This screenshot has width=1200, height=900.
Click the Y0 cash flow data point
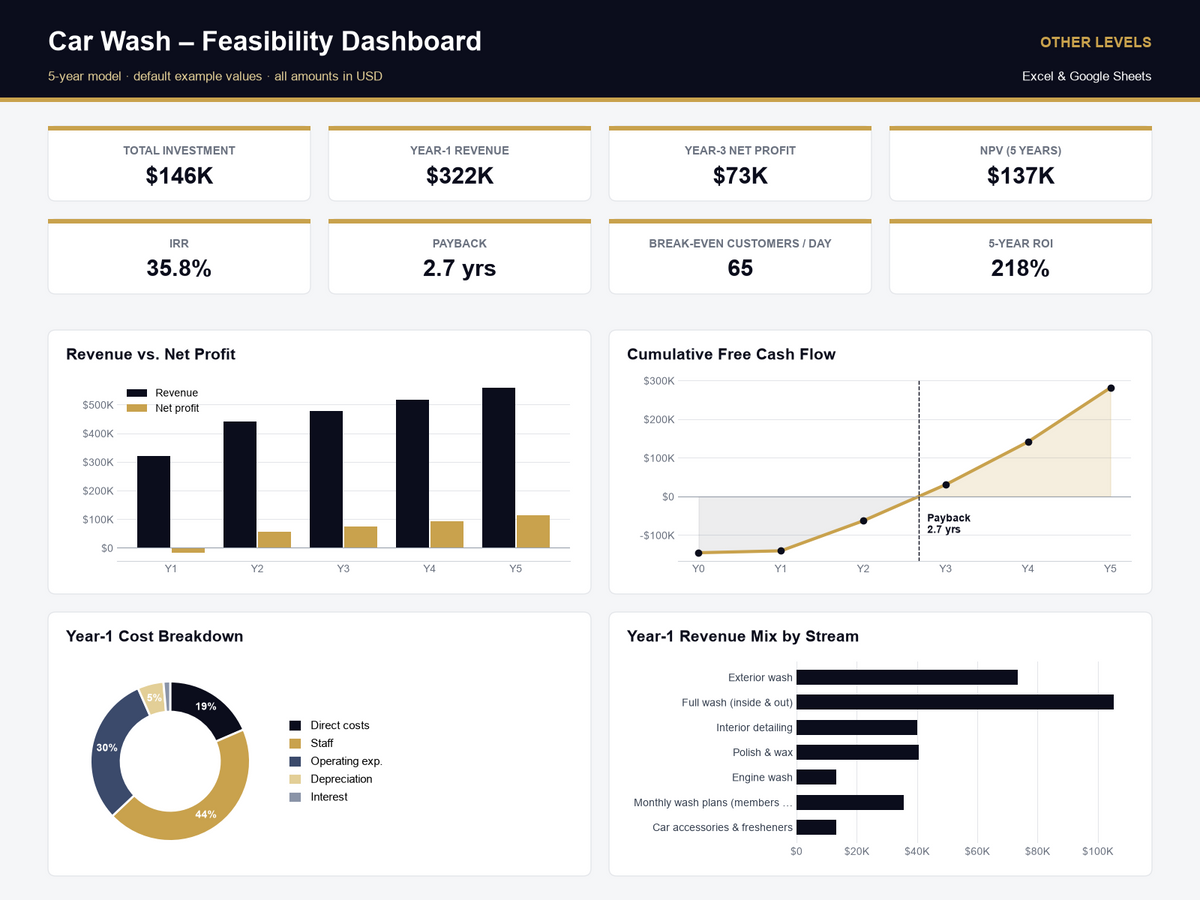coord(698,553)
